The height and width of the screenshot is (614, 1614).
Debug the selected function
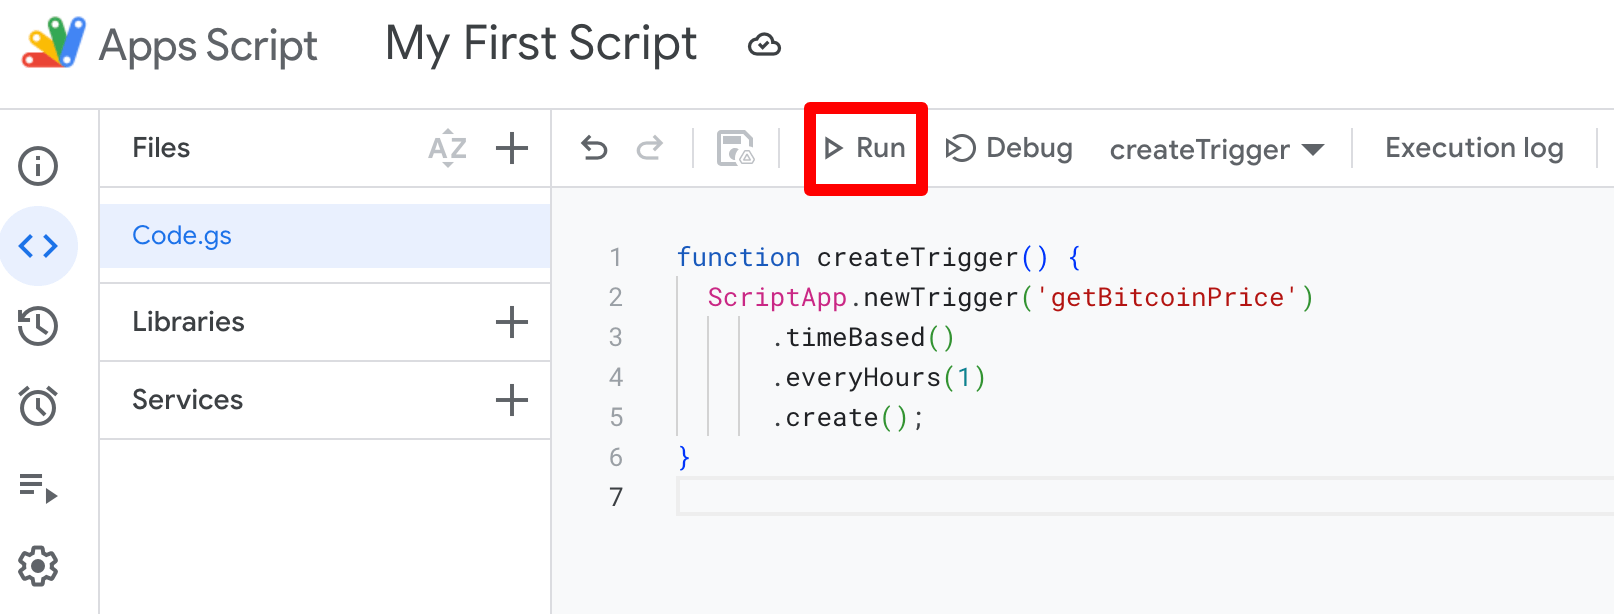[1009, 148]
